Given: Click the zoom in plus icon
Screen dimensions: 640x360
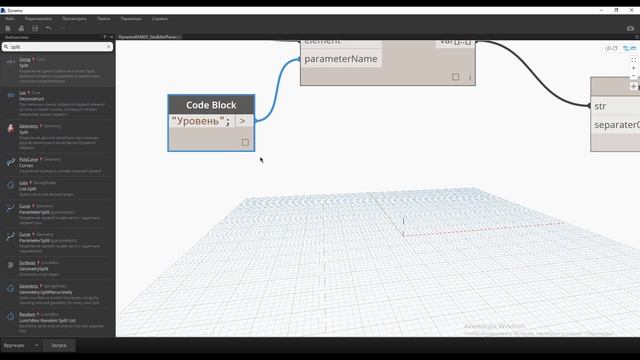Looking at the screenshot, I should coord(633,68).
